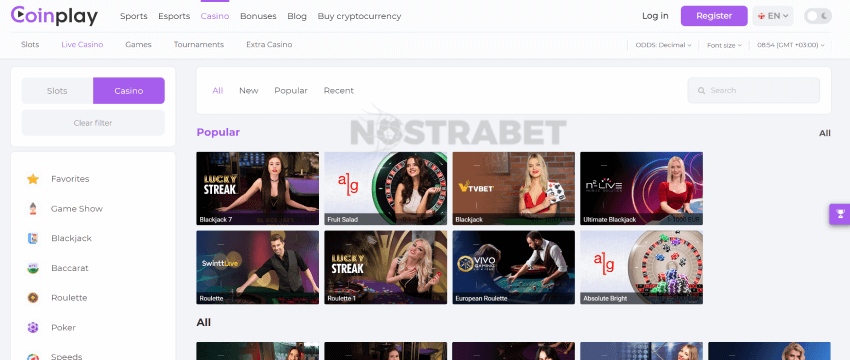Click the game Search field
The height and width of the screenshot is (360, 850).
click(x=754, y=91)
